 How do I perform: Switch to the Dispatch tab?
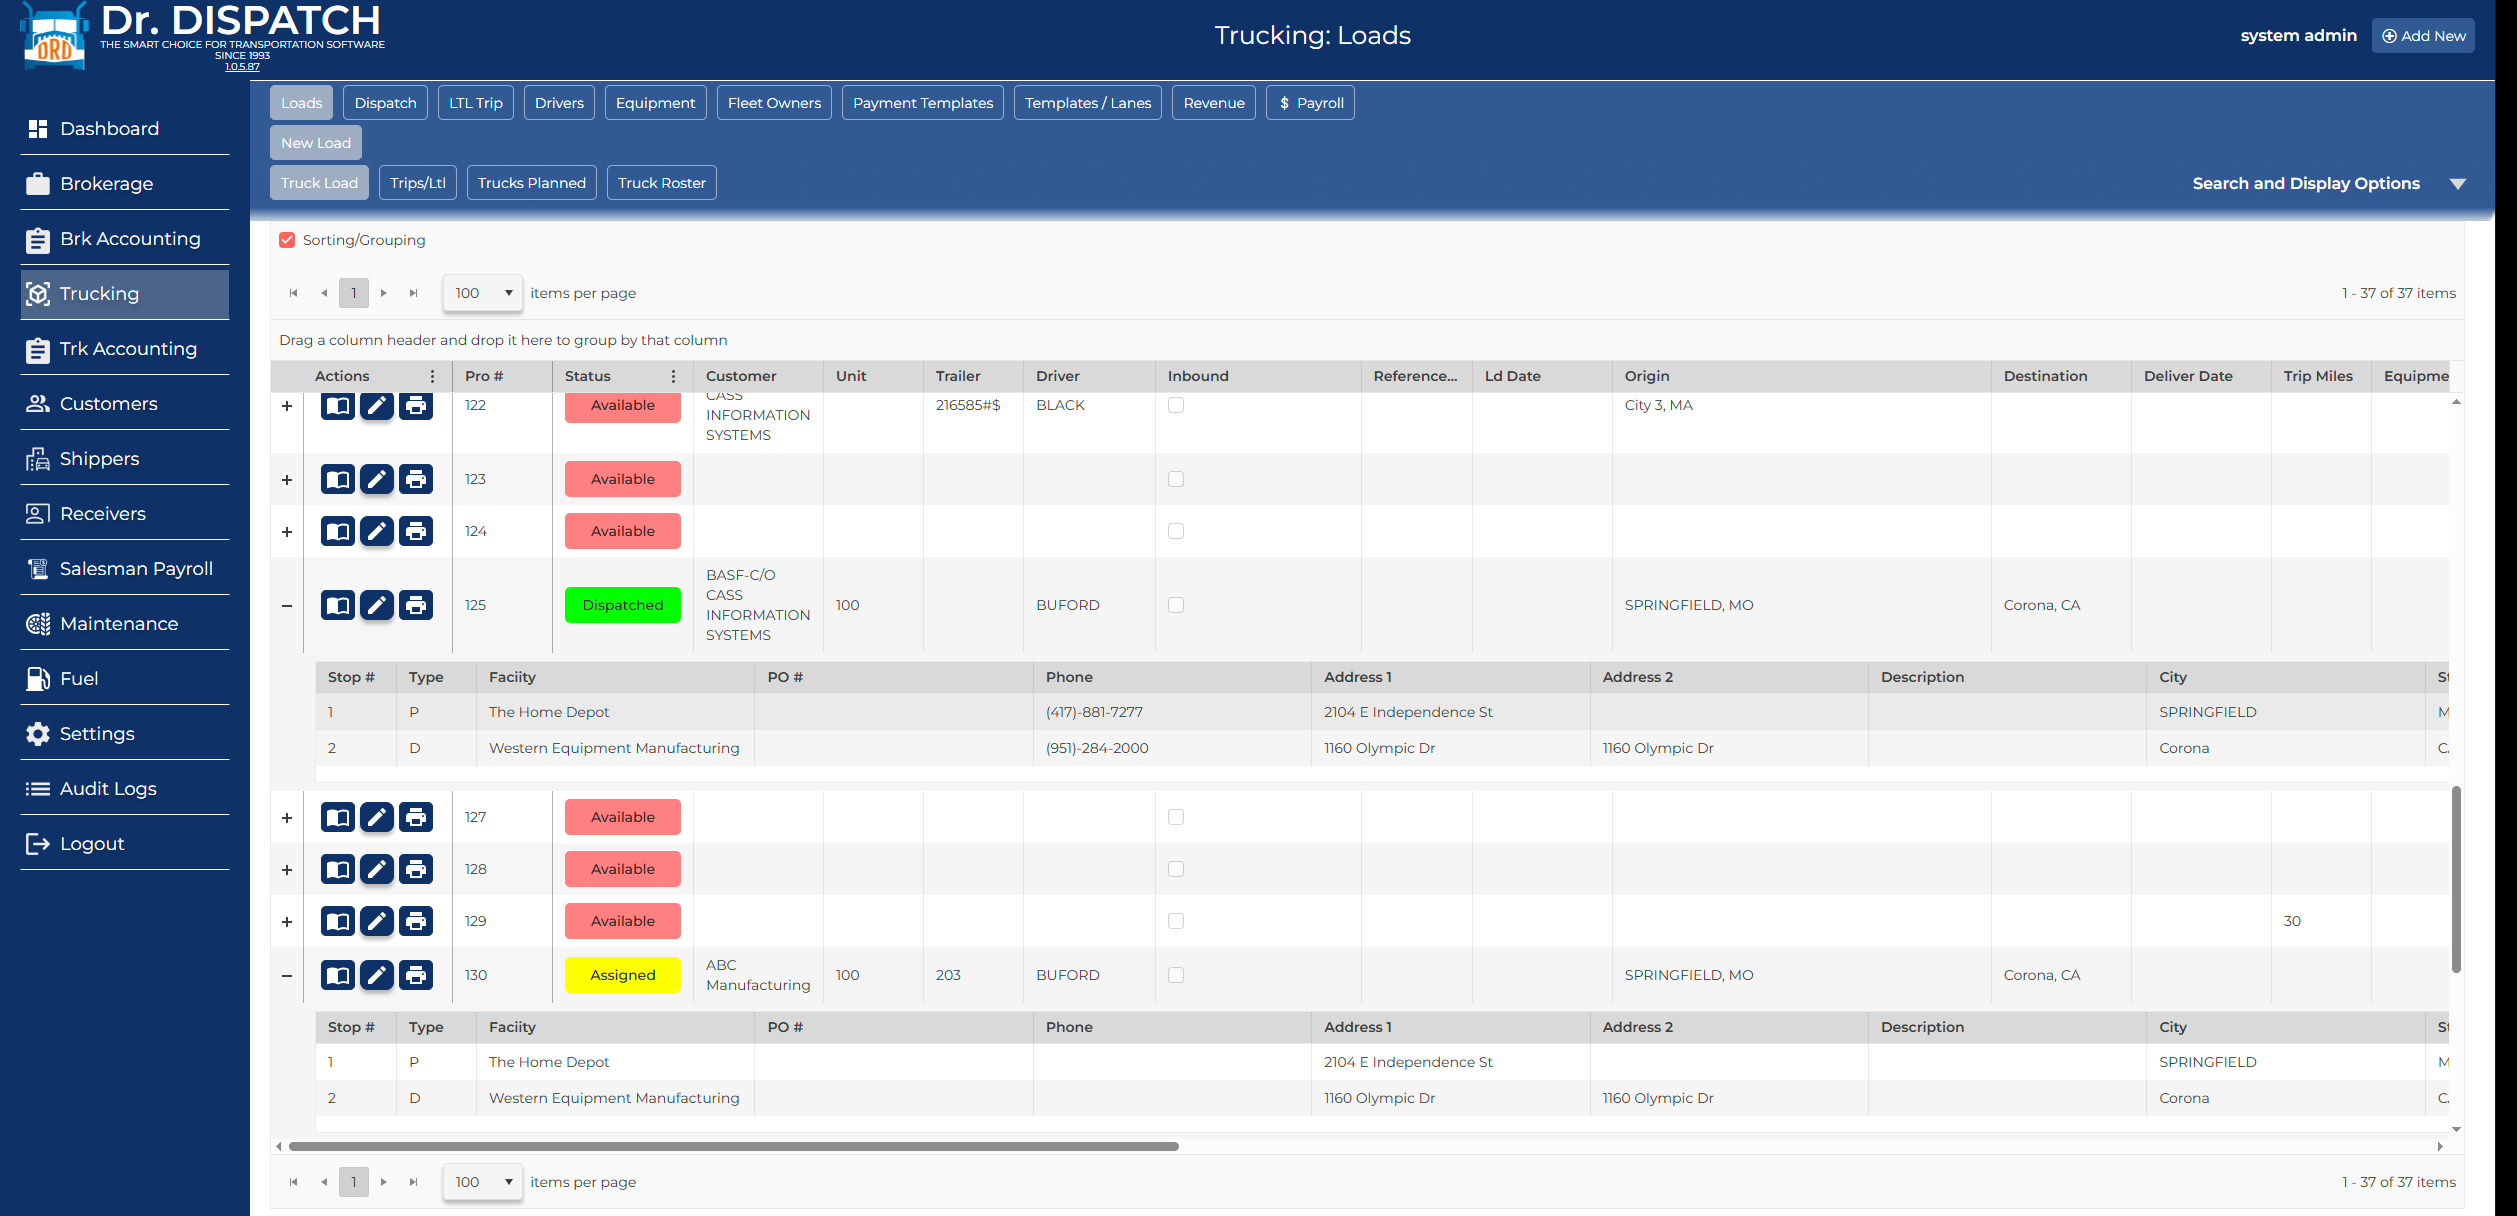[385, 103]
